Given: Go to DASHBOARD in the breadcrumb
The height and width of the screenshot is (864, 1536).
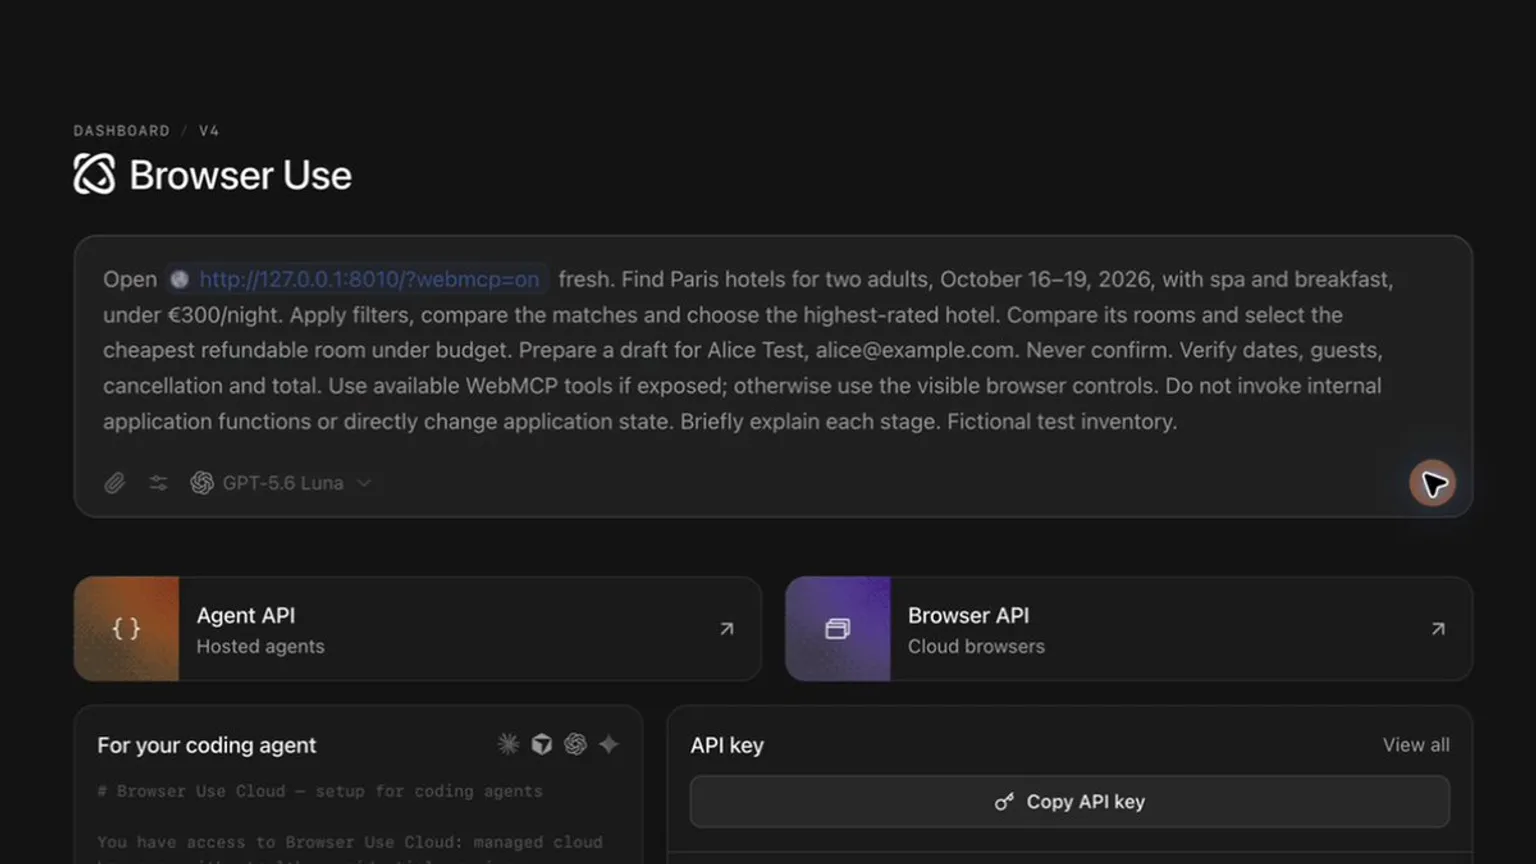Looking at the screenshot, I should coord(121,131).
